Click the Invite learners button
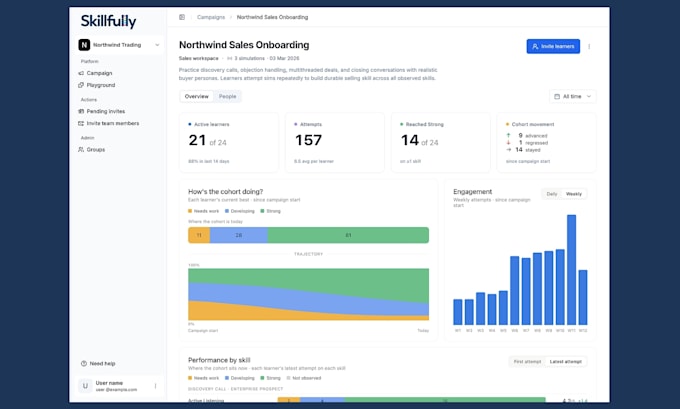The image size is (680, 409). click(x=553, y=46)
